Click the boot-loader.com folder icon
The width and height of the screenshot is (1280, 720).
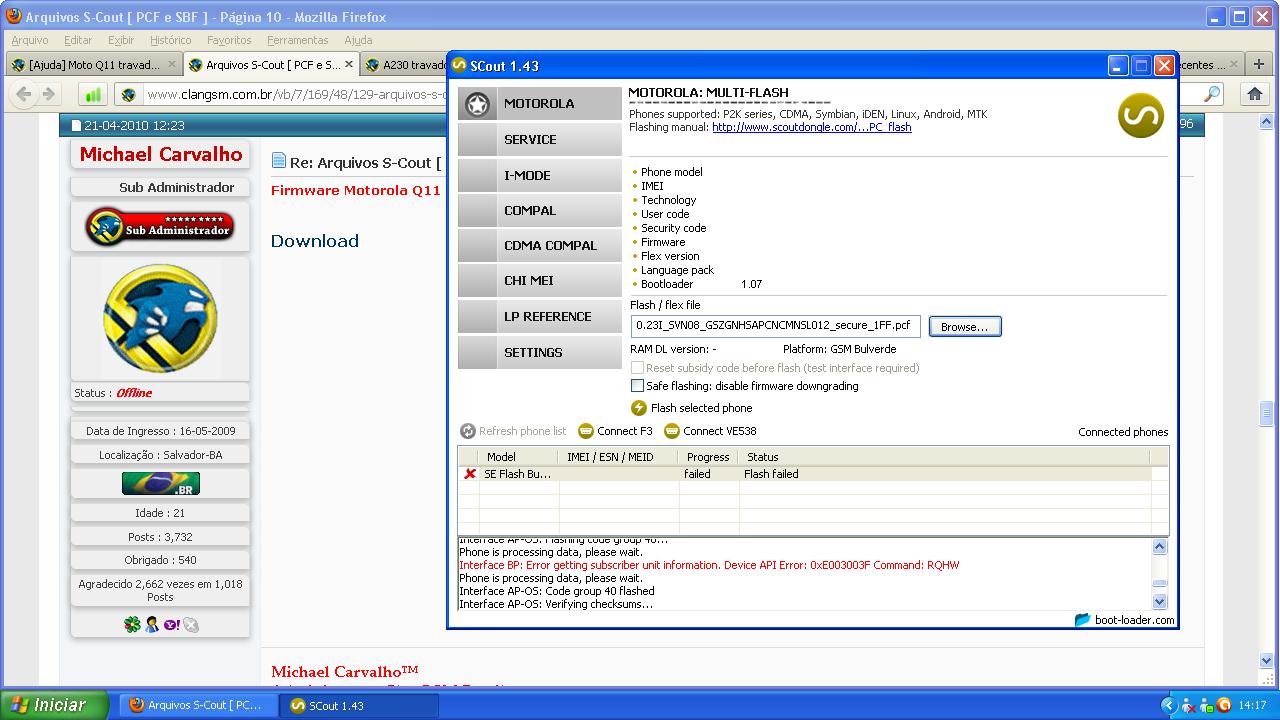(x=1083, y=620)
